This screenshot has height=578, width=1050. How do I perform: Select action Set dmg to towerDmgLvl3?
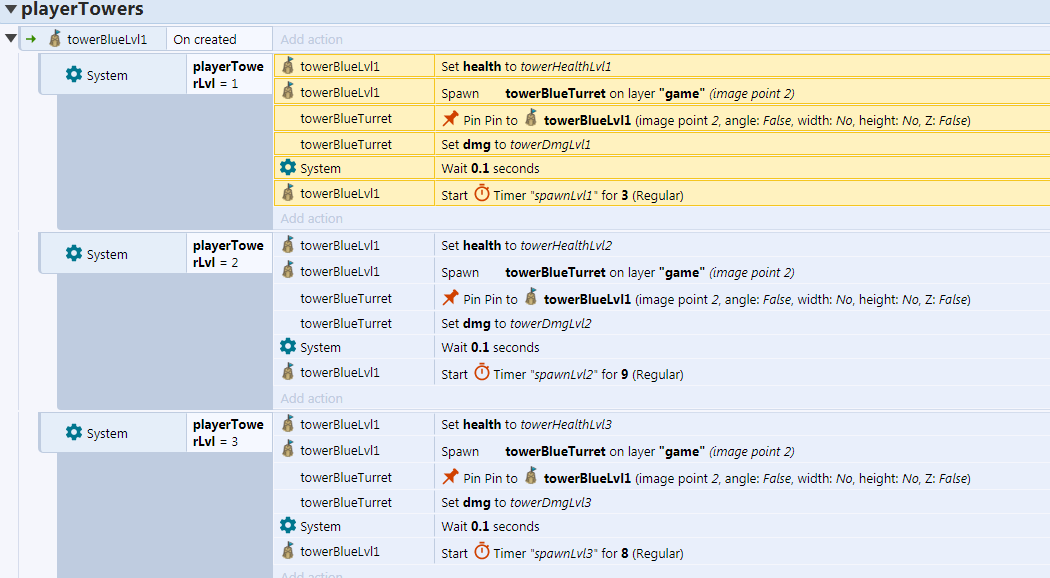(x=516, y=502)
